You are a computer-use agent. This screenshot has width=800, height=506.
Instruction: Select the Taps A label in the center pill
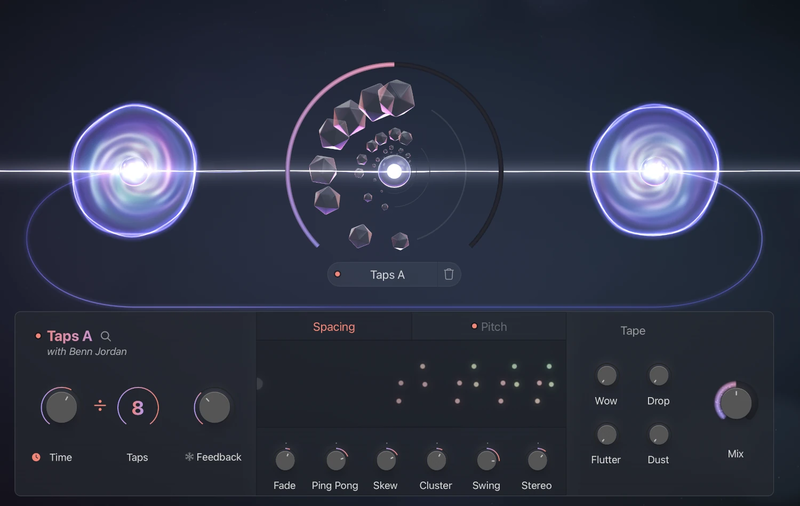(387, 274)
